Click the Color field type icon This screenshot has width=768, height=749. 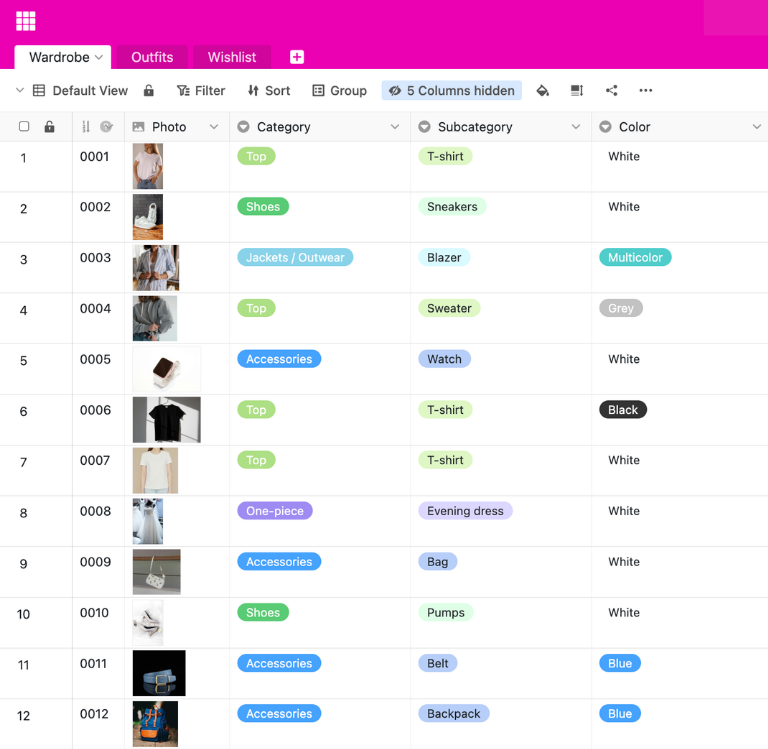click(x=605, y=127)
